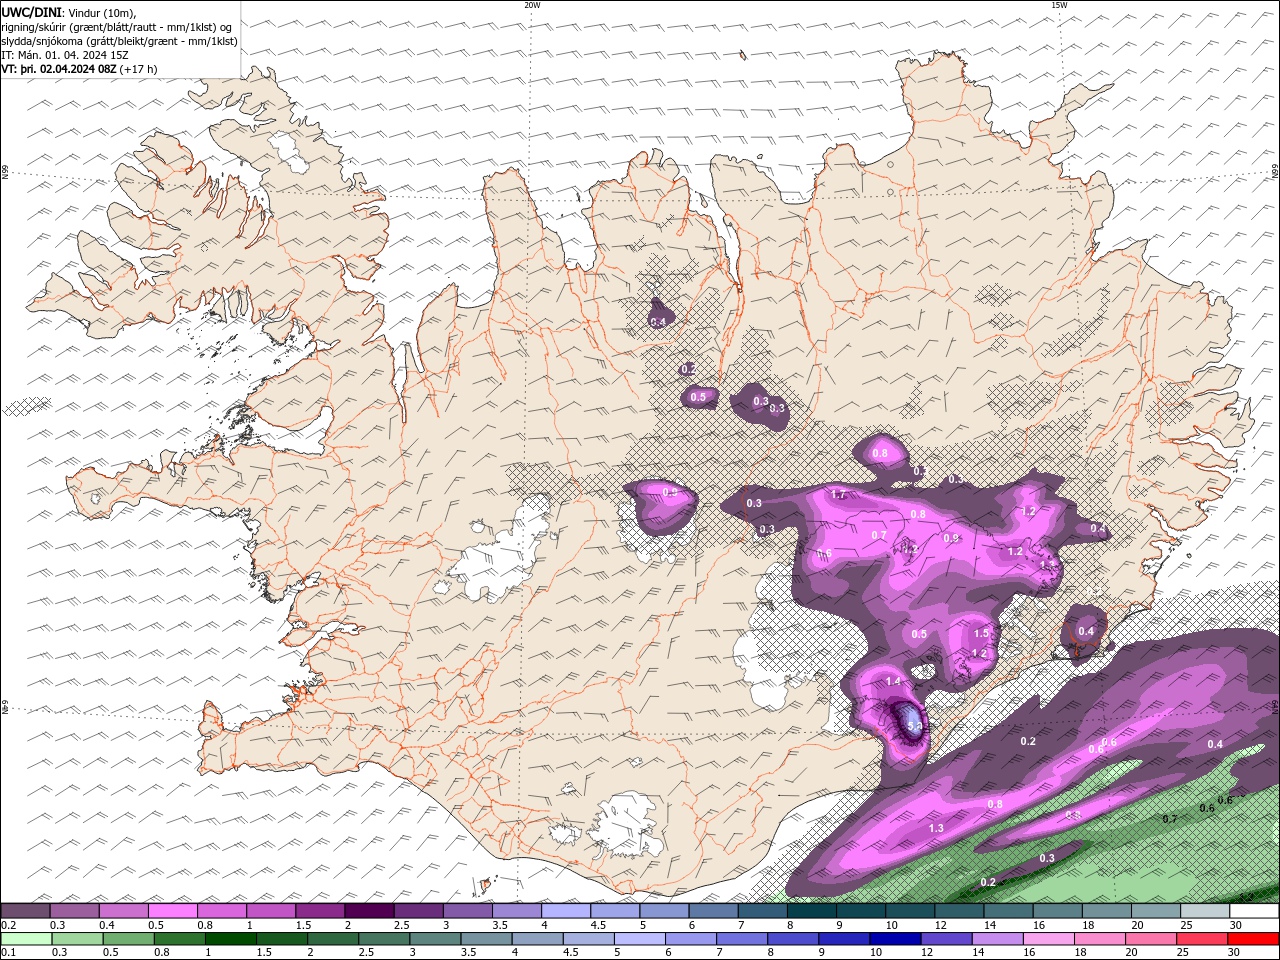The image size is (1280, 960).
Task: Click the 'Vindur (10m)' header text
Action: point(102,12)
